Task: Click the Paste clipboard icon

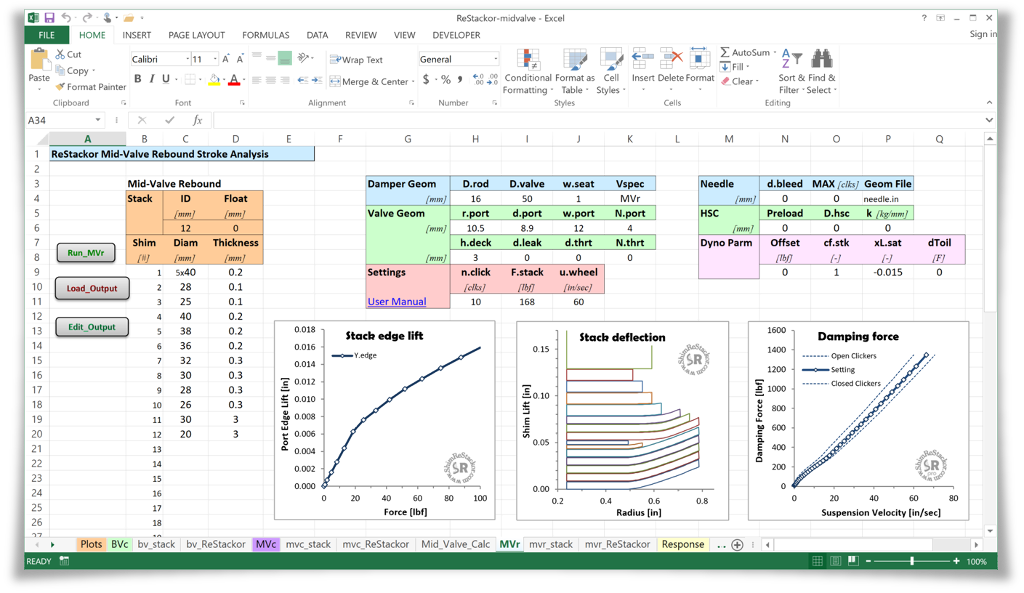Action: 39,59
